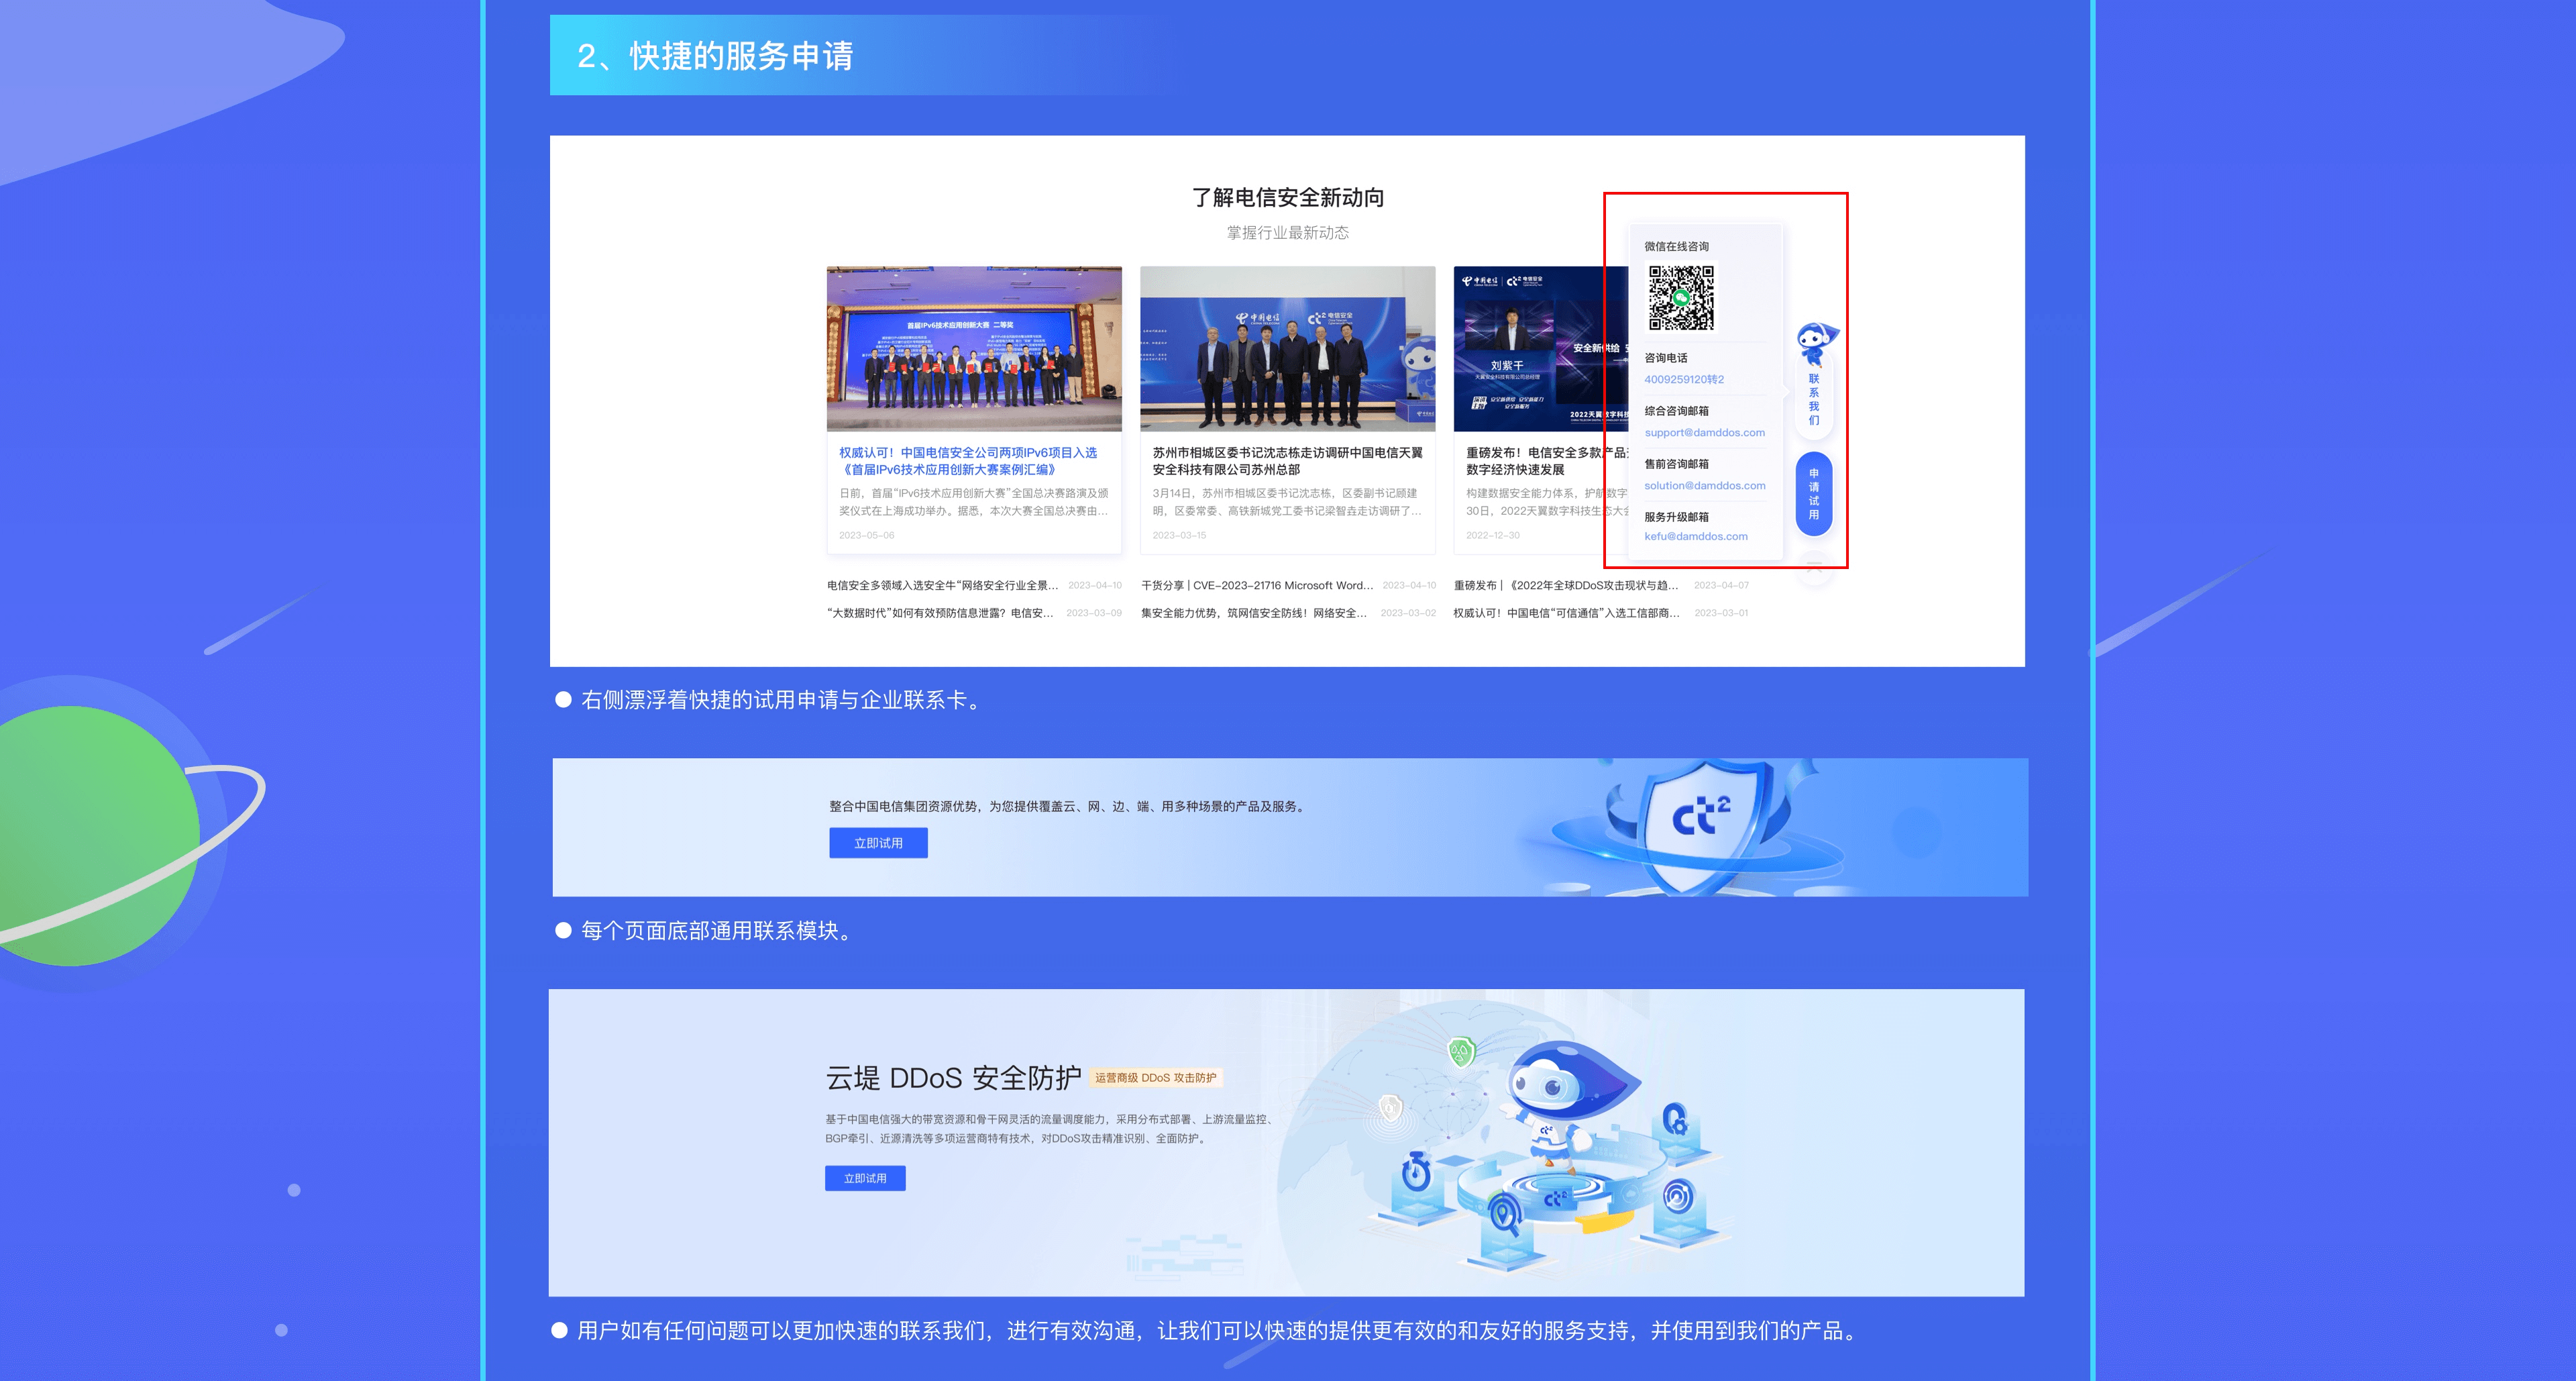Viewport: 2576px width, 1381px height.
Task: Open the 中国电信"可信通信"入选工信部 news item
Action: (x=1566, y=613)
